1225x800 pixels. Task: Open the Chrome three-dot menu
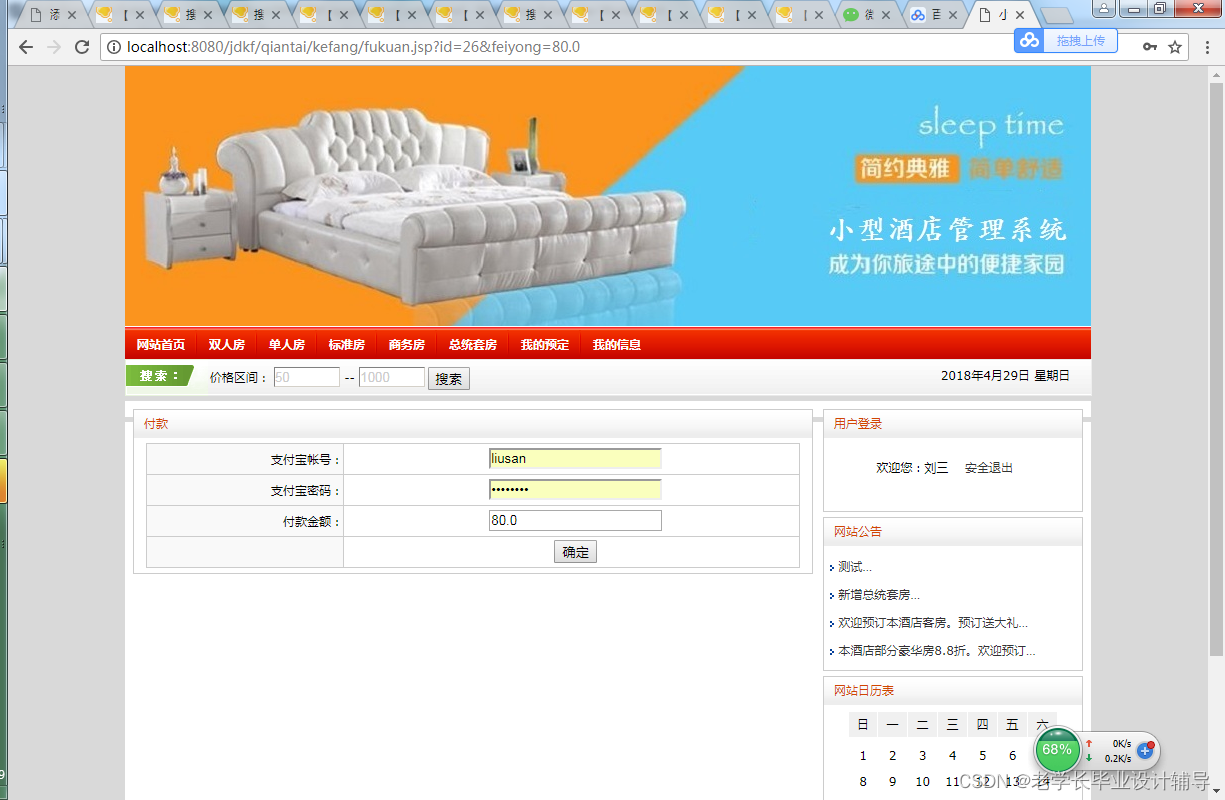[x=1206, y=46]
